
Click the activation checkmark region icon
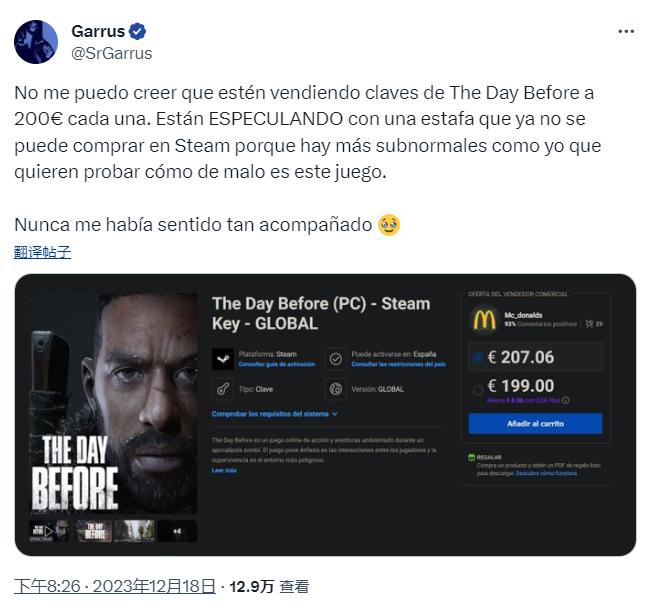click(x=336, y=359)
